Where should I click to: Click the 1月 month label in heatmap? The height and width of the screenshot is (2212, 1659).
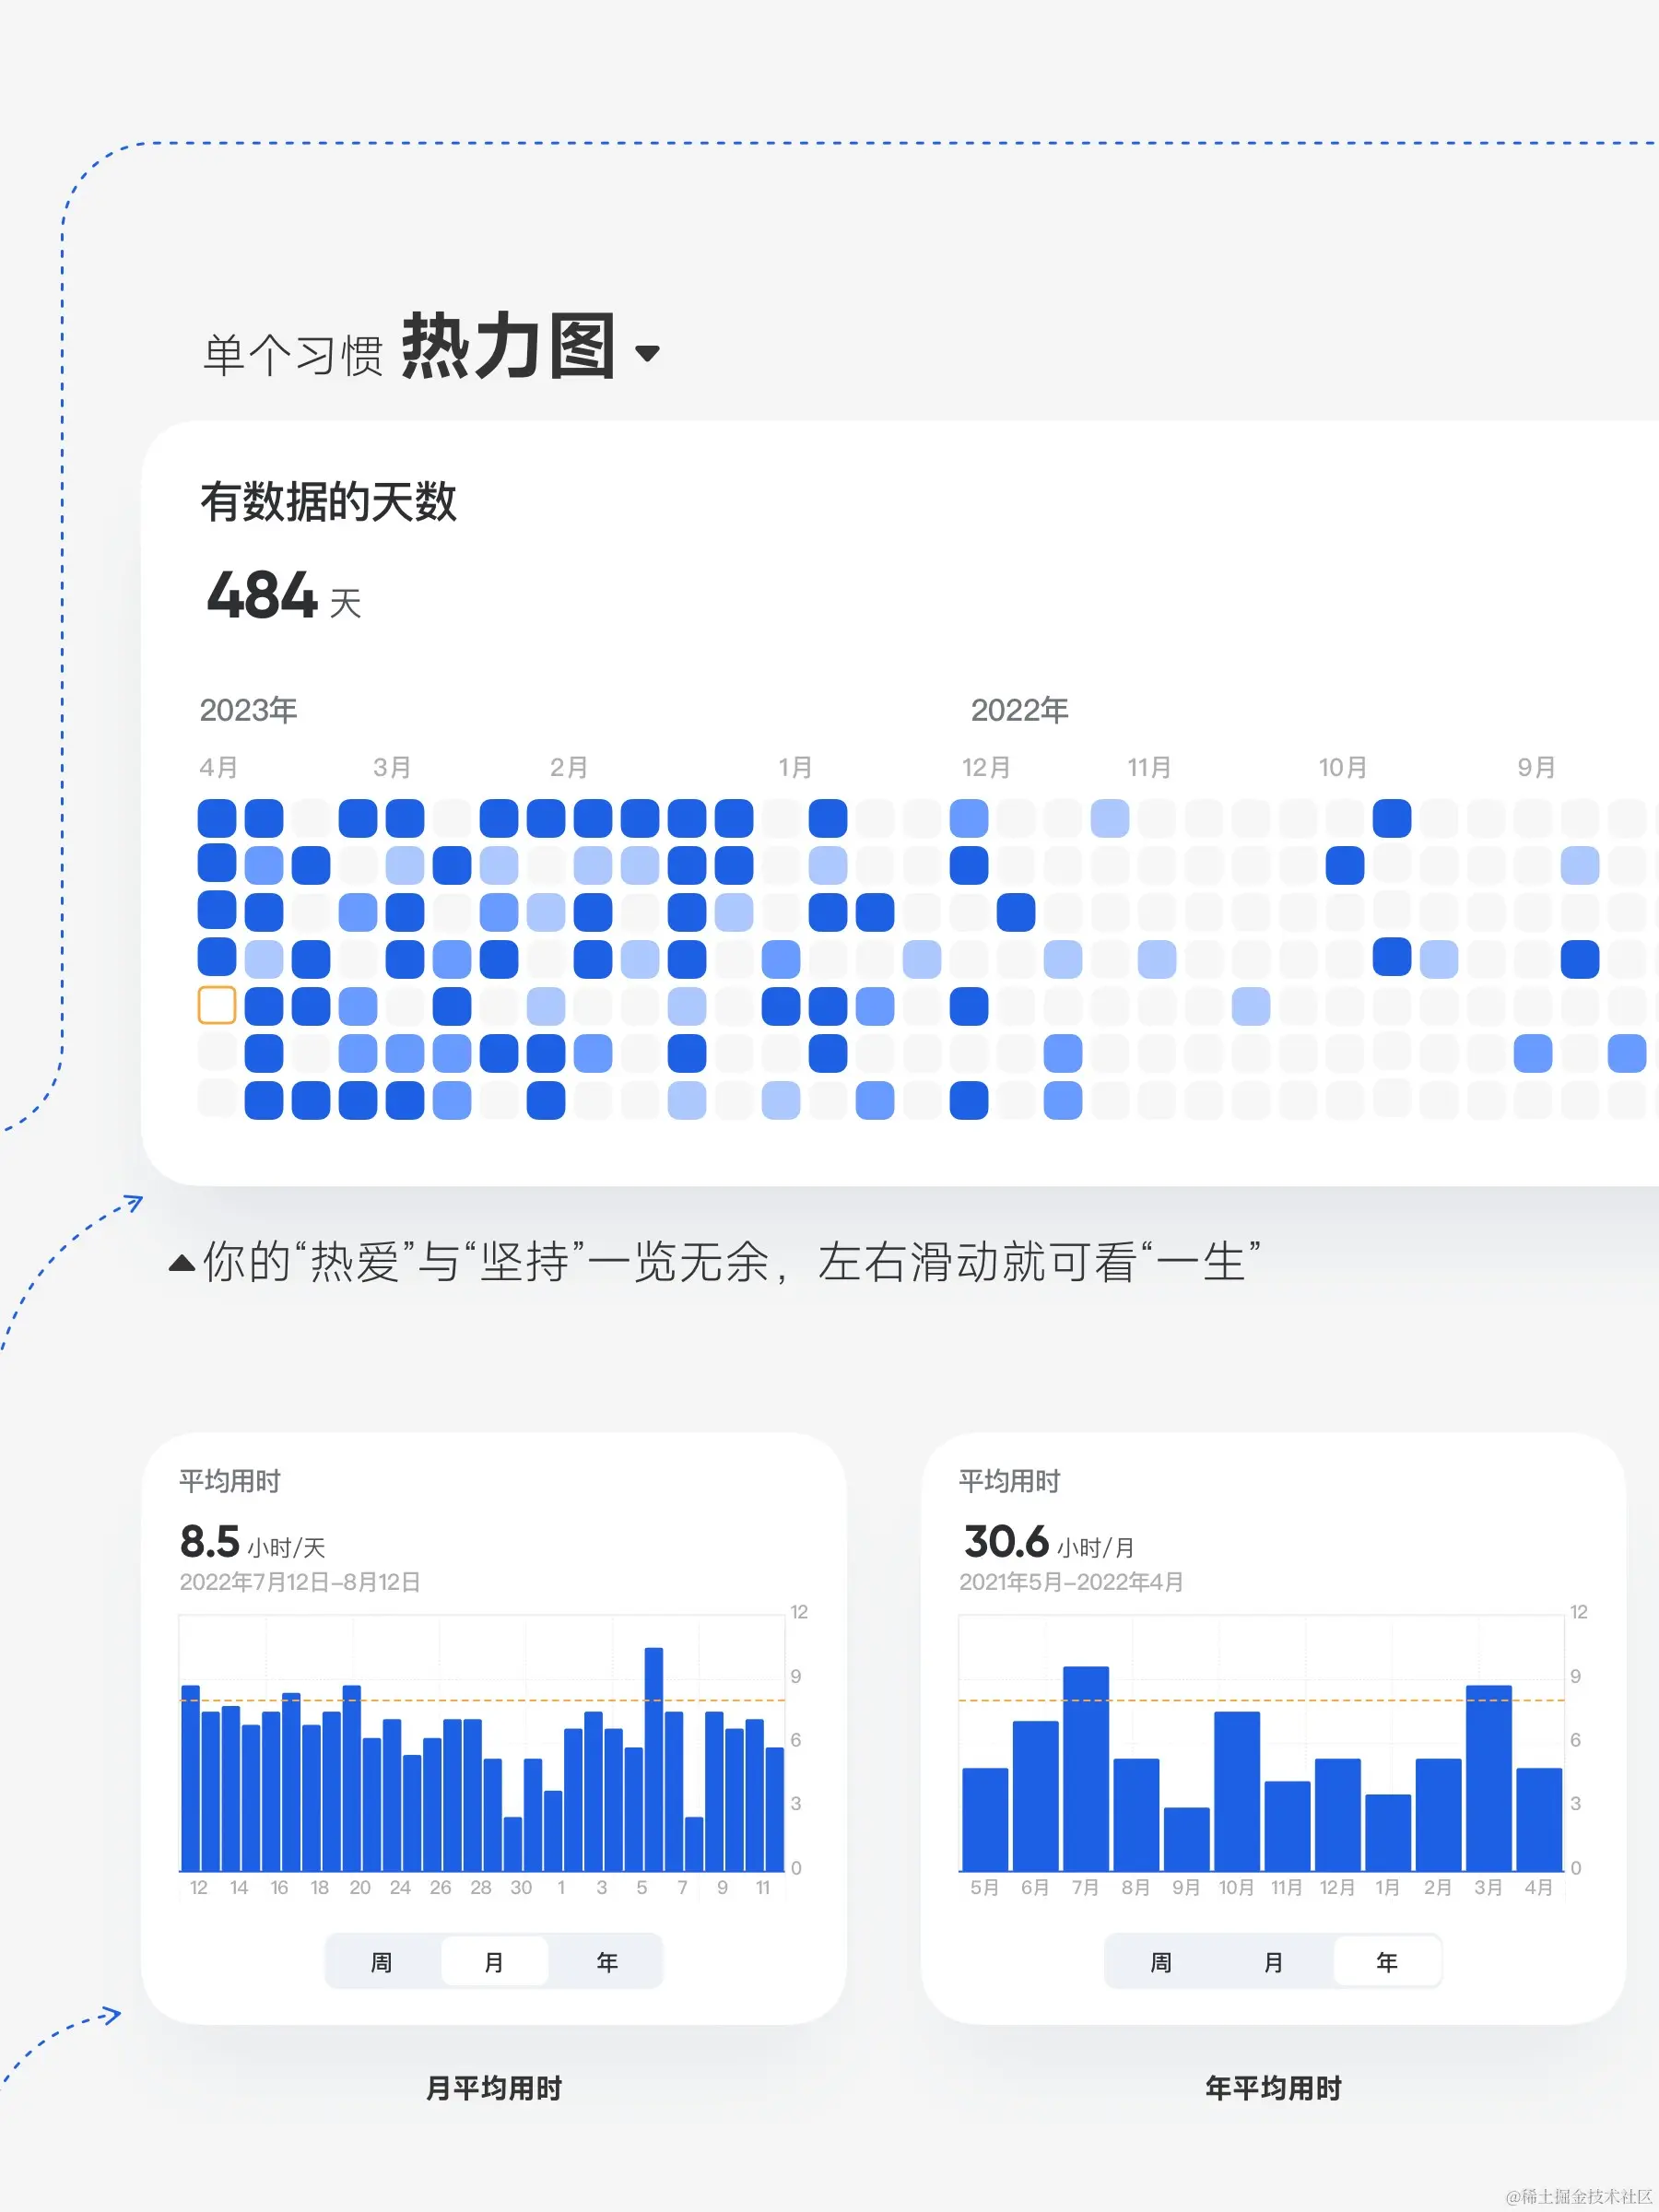tap(795, 767)
